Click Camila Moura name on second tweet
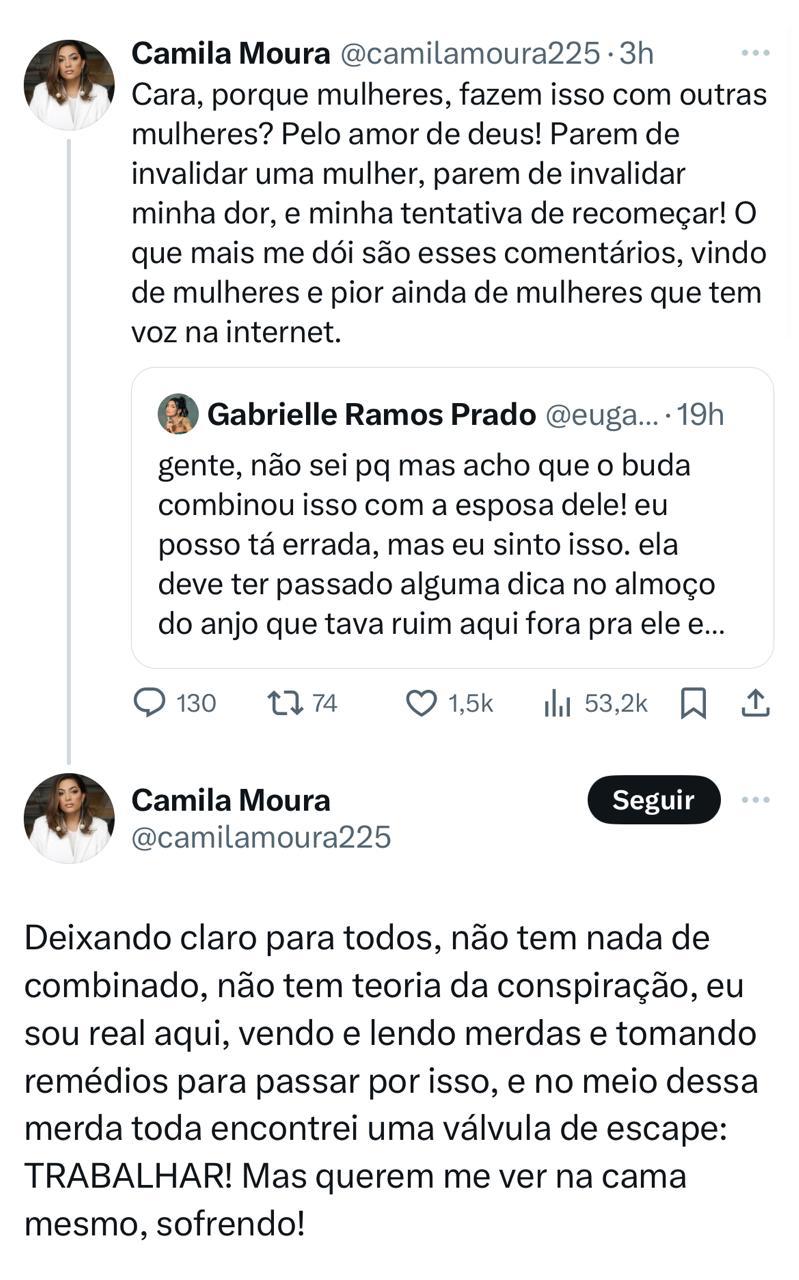The image size is (799, 1280). (231, 800)
